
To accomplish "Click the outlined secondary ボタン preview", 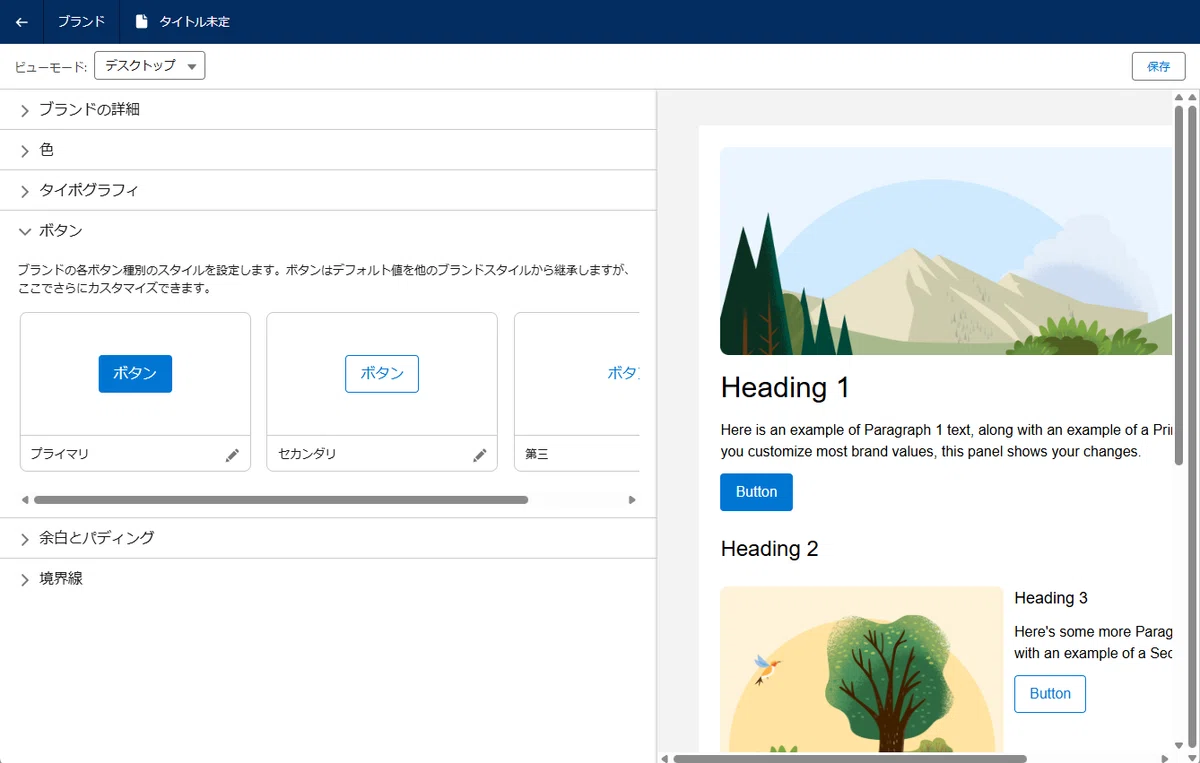I will (382, 373).
